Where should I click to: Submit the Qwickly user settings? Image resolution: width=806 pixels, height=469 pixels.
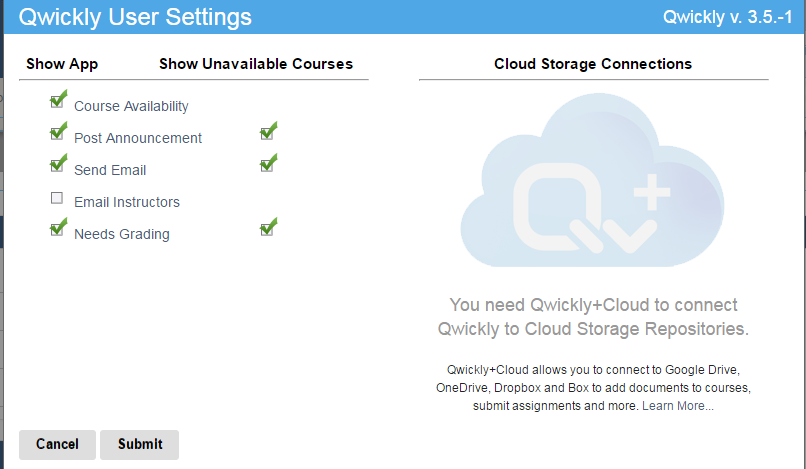coord(140,444)
